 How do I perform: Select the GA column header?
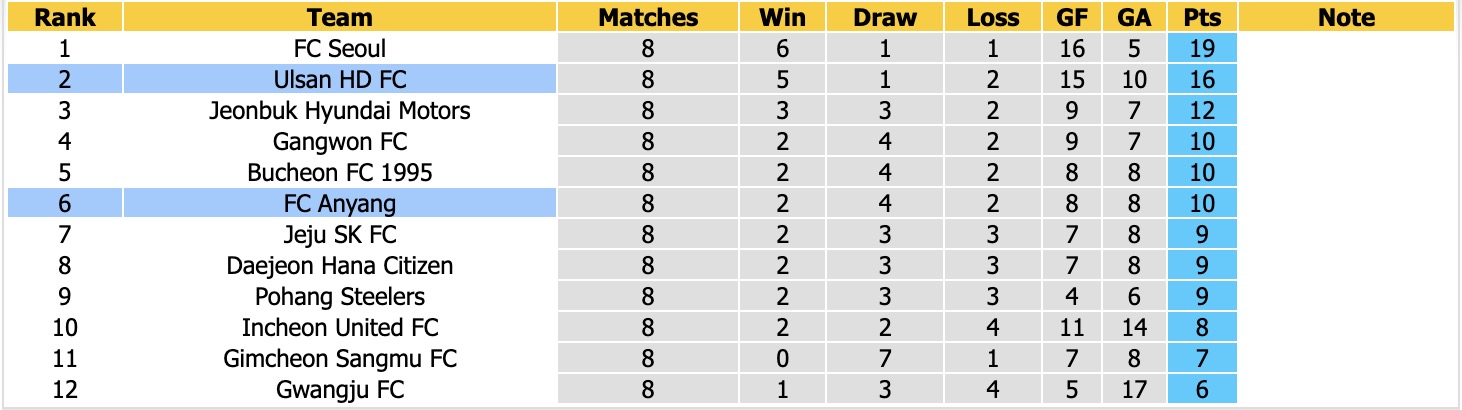coord(1135,17)
